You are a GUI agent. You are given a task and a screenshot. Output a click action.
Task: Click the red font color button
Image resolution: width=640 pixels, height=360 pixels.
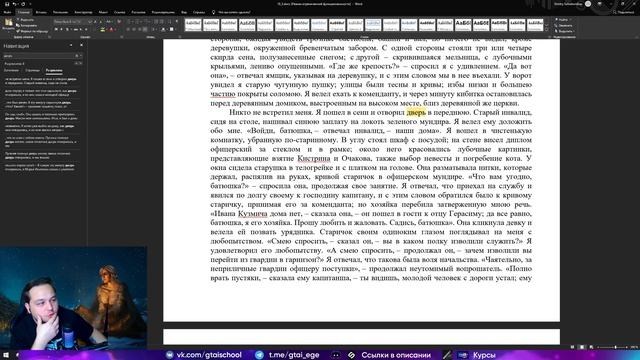coord(111,29)
